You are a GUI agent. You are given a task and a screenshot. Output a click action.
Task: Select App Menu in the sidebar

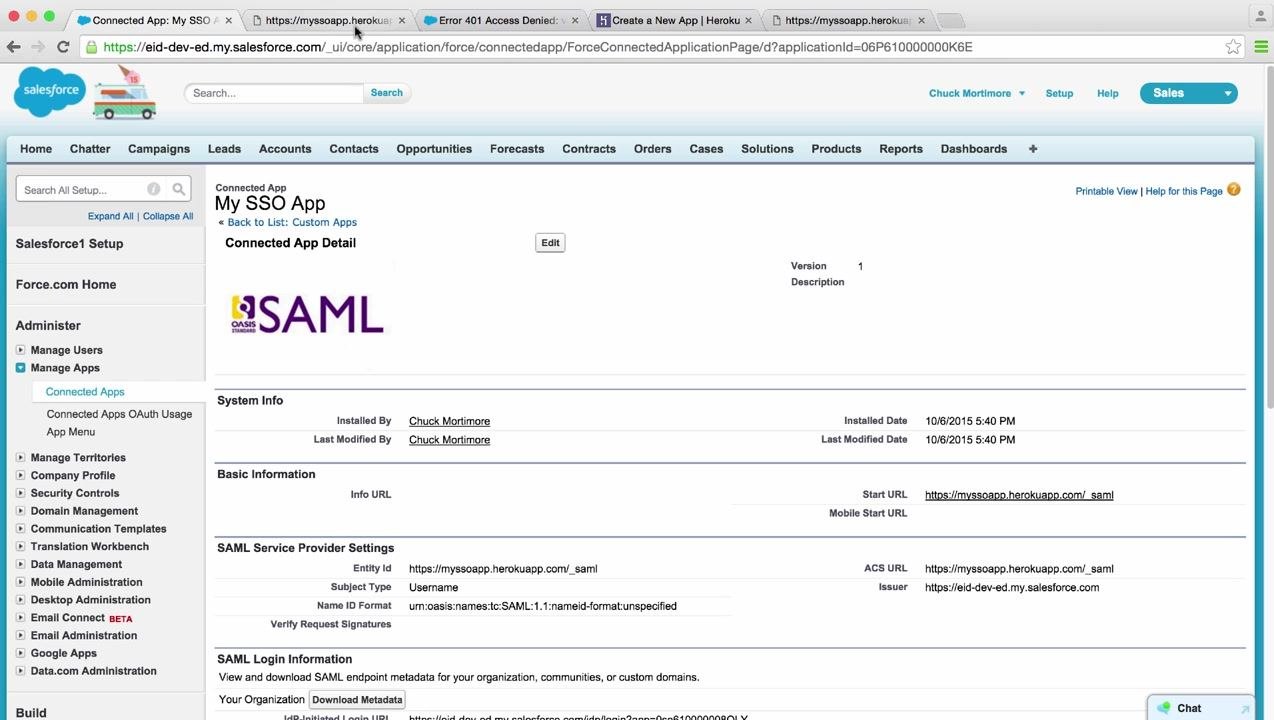pyautogui.click(x=71, y=432)
